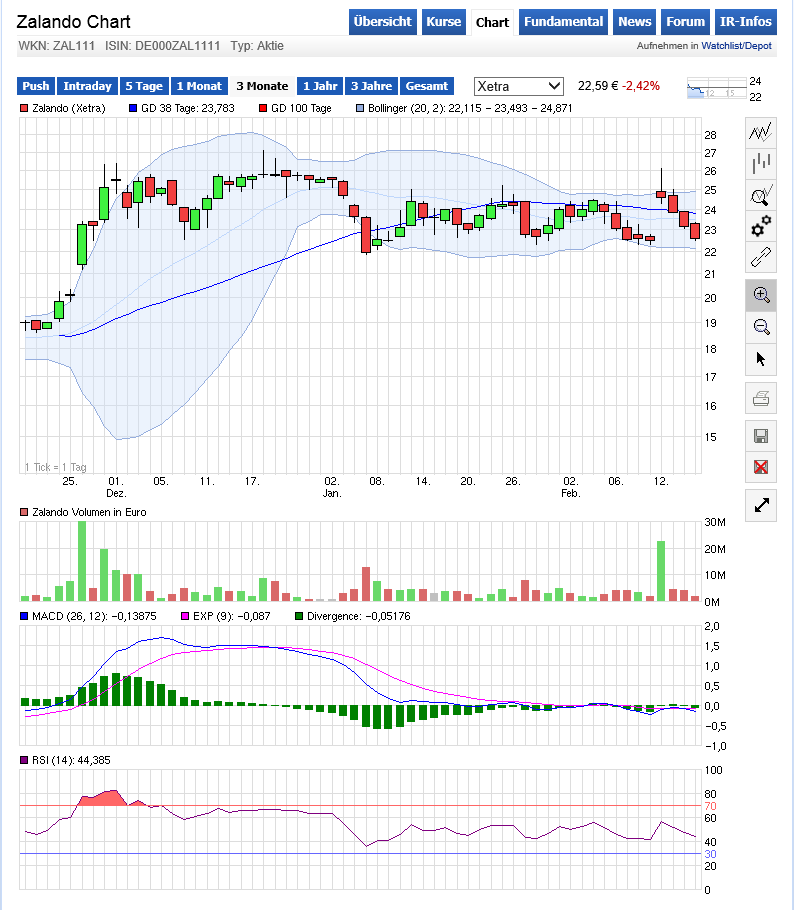Image resolution: width=794 pixels, height=910 pixels.
Task: Click the tall green volume bar near Feb 12
Action: coord(661,570)
